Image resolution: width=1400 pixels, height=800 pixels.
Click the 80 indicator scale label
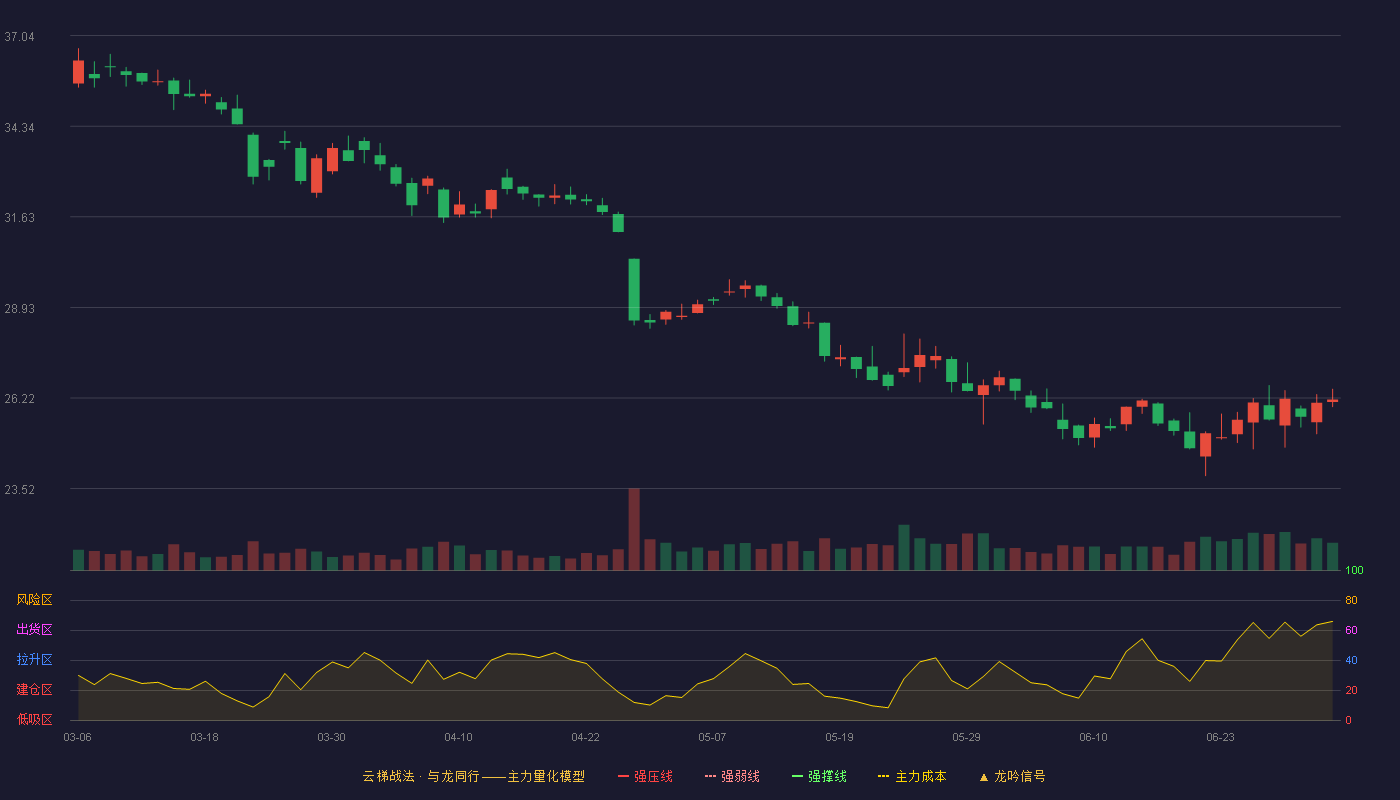1351,600
